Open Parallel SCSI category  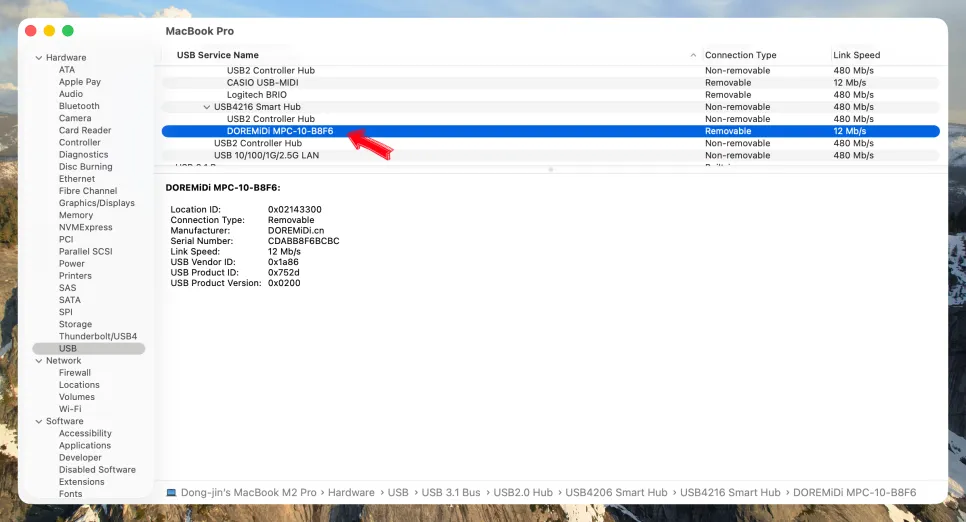pos(86,251)
